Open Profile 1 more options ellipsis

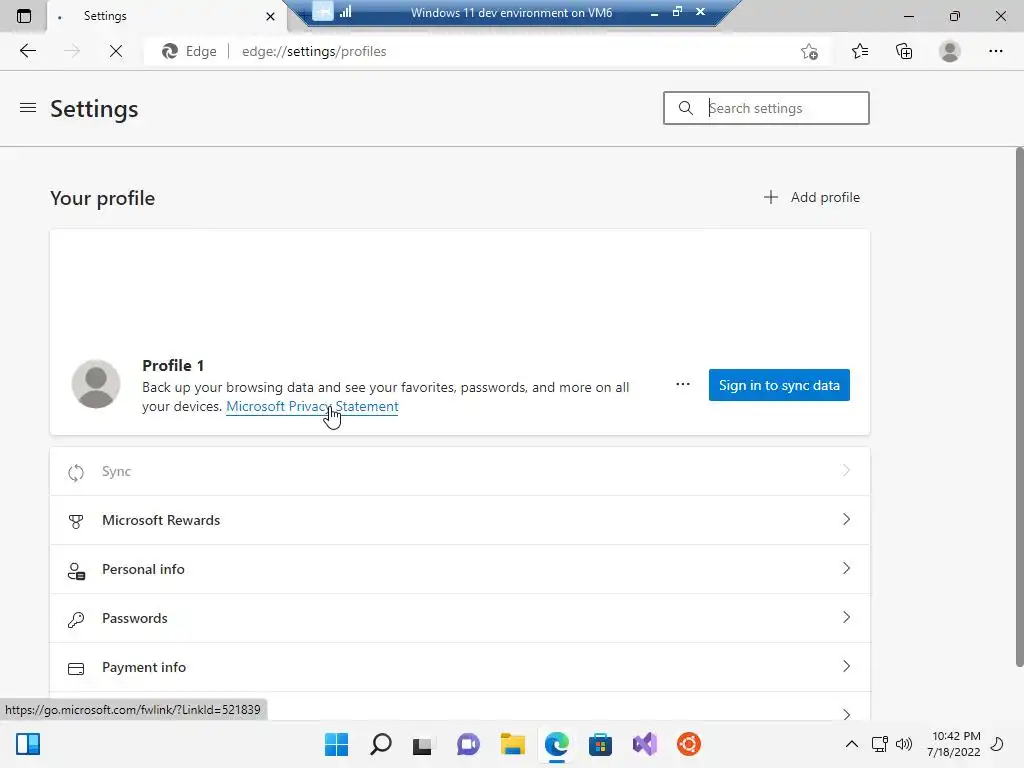coord(682,384)
